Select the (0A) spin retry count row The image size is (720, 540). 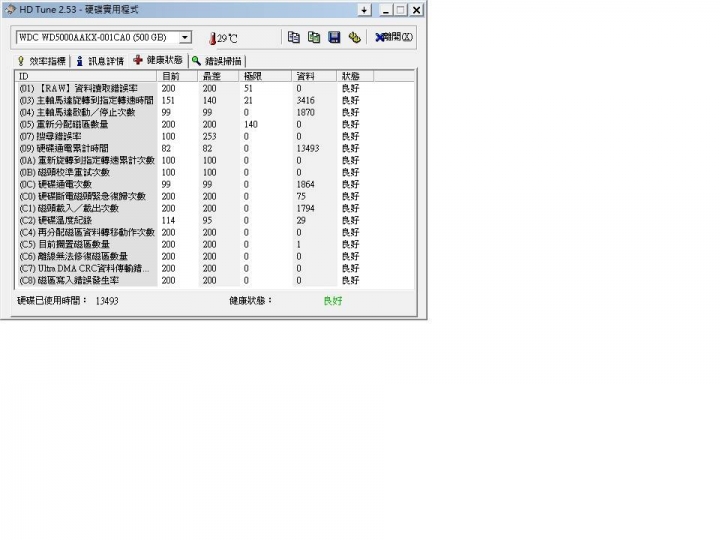(x=215, y=160)
